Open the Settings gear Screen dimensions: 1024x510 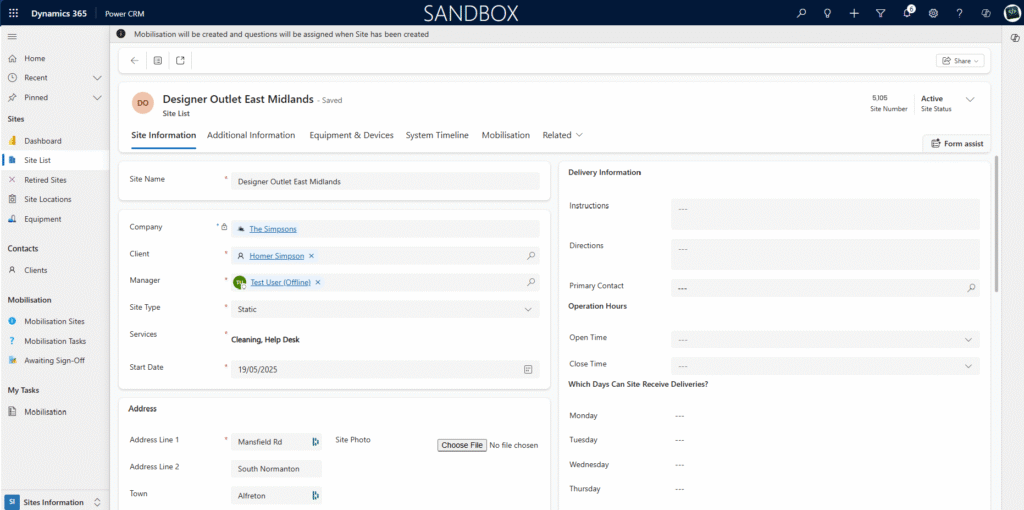pyautogui.click(x=933, y=13)
